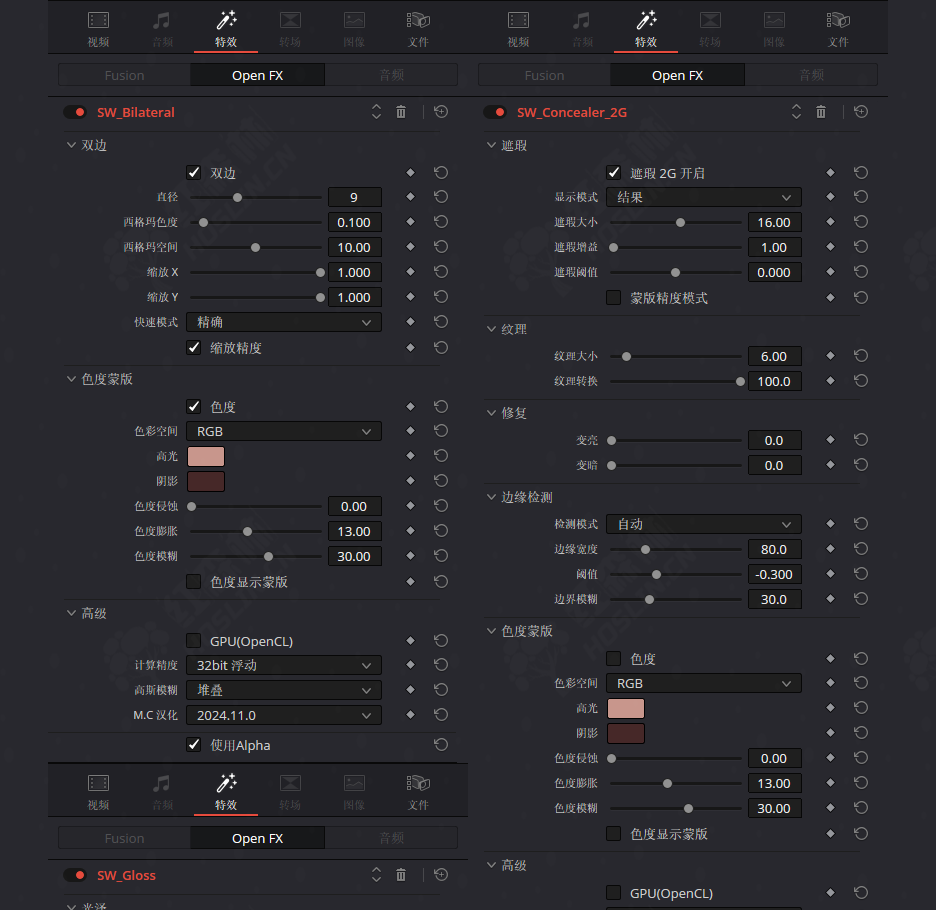Screen dimensions: 936x910
Task: Open Fusion tab in bottom-left panel
Action: [124, 838]
